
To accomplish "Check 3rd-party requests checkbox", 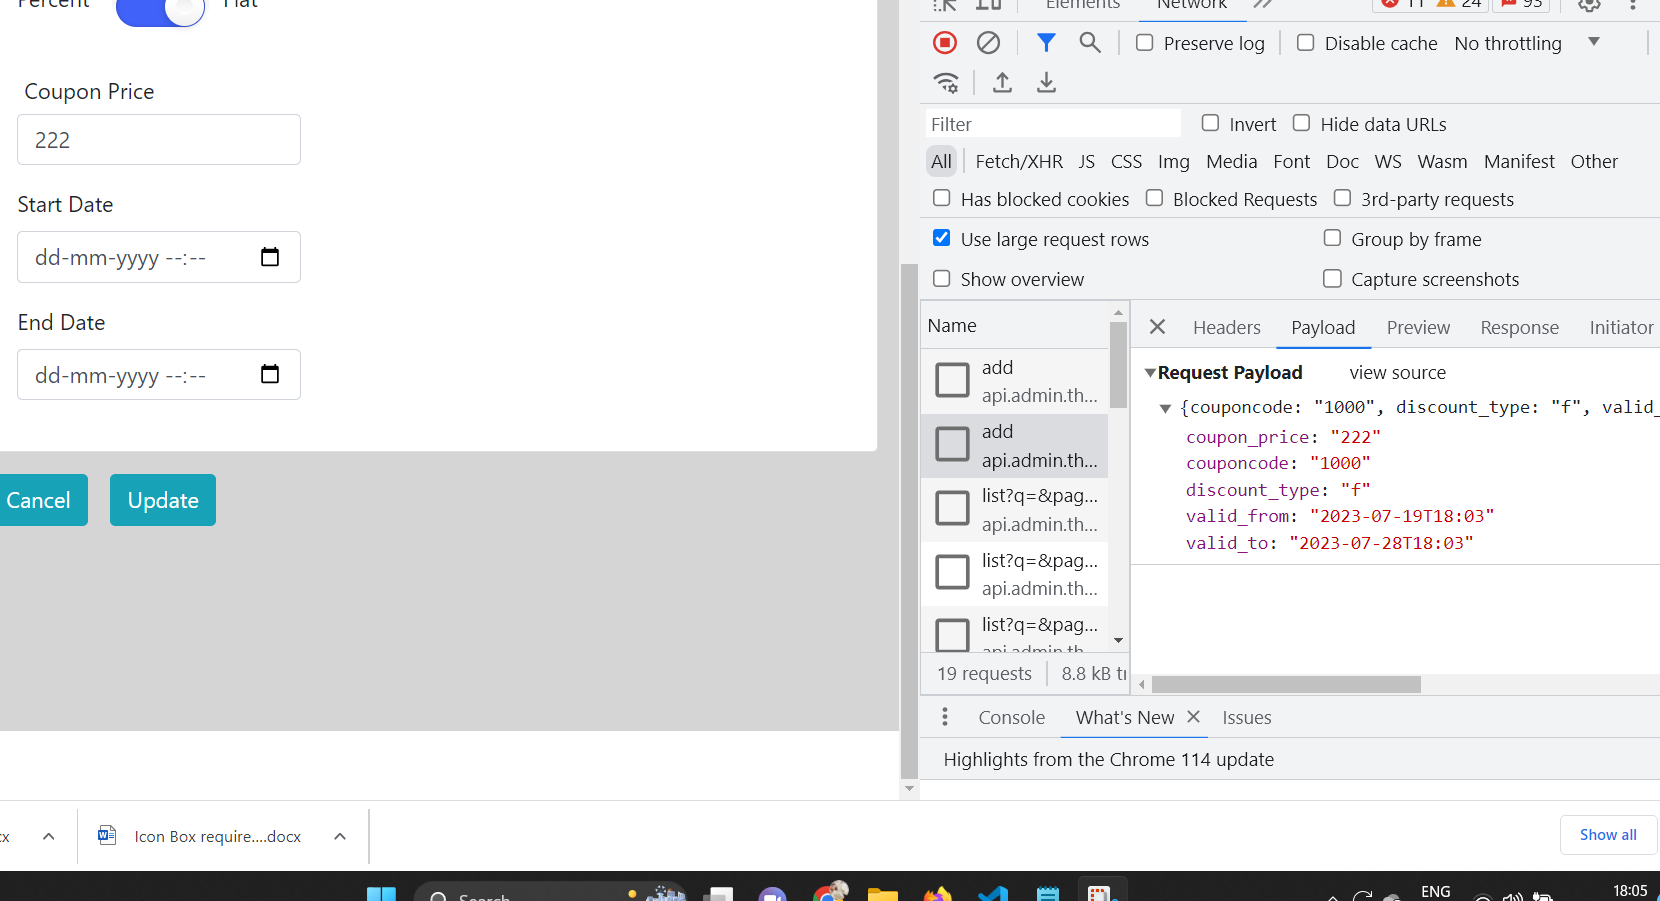I will 1343,198.
